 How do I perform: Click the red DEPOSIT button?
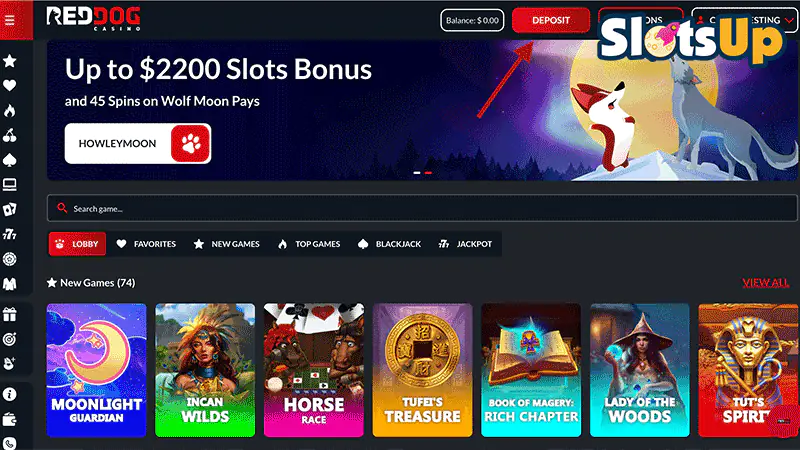click(551, 20)
